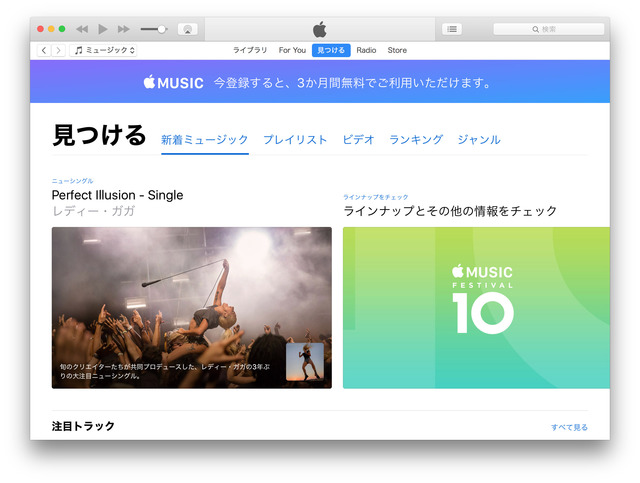Open the For You tab
This screenshot has height=483, width=640.
292,50
